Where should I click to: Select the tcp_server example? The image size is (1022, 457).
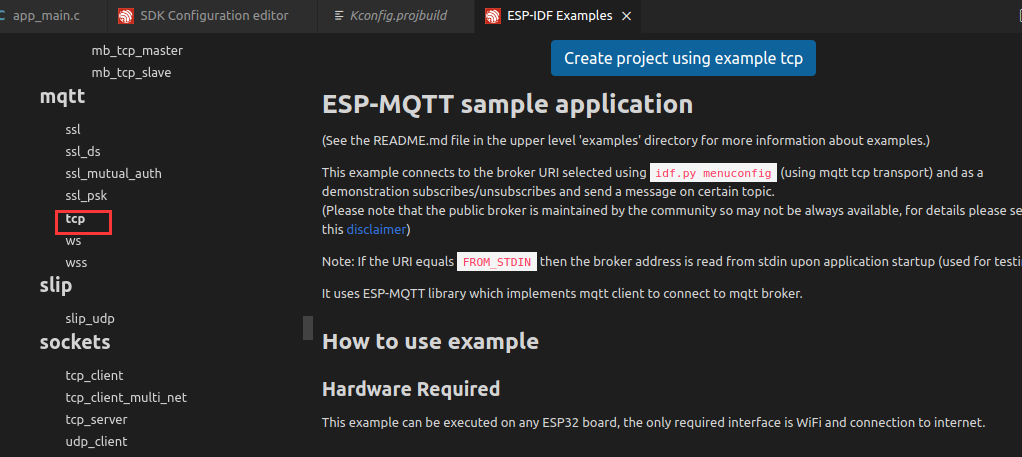[96, 419]
